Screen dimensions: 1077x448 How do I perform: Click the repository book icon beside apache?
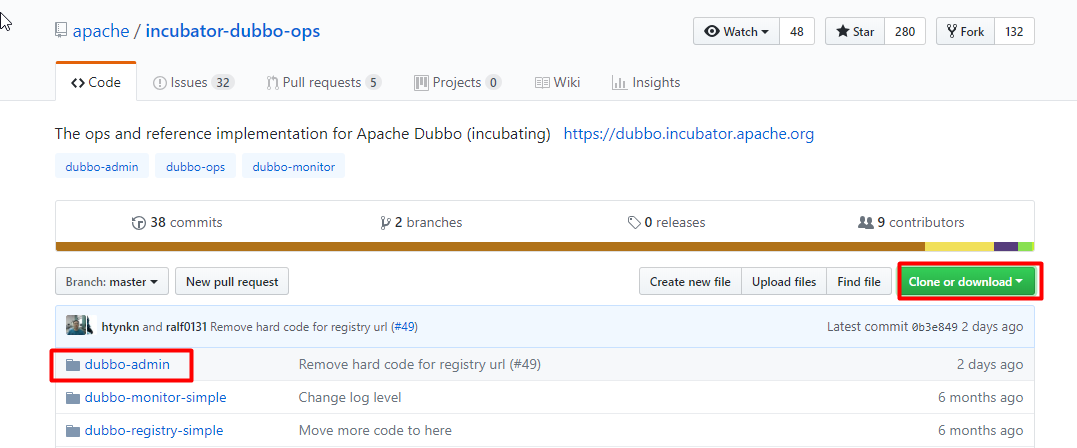pos(61,31)
